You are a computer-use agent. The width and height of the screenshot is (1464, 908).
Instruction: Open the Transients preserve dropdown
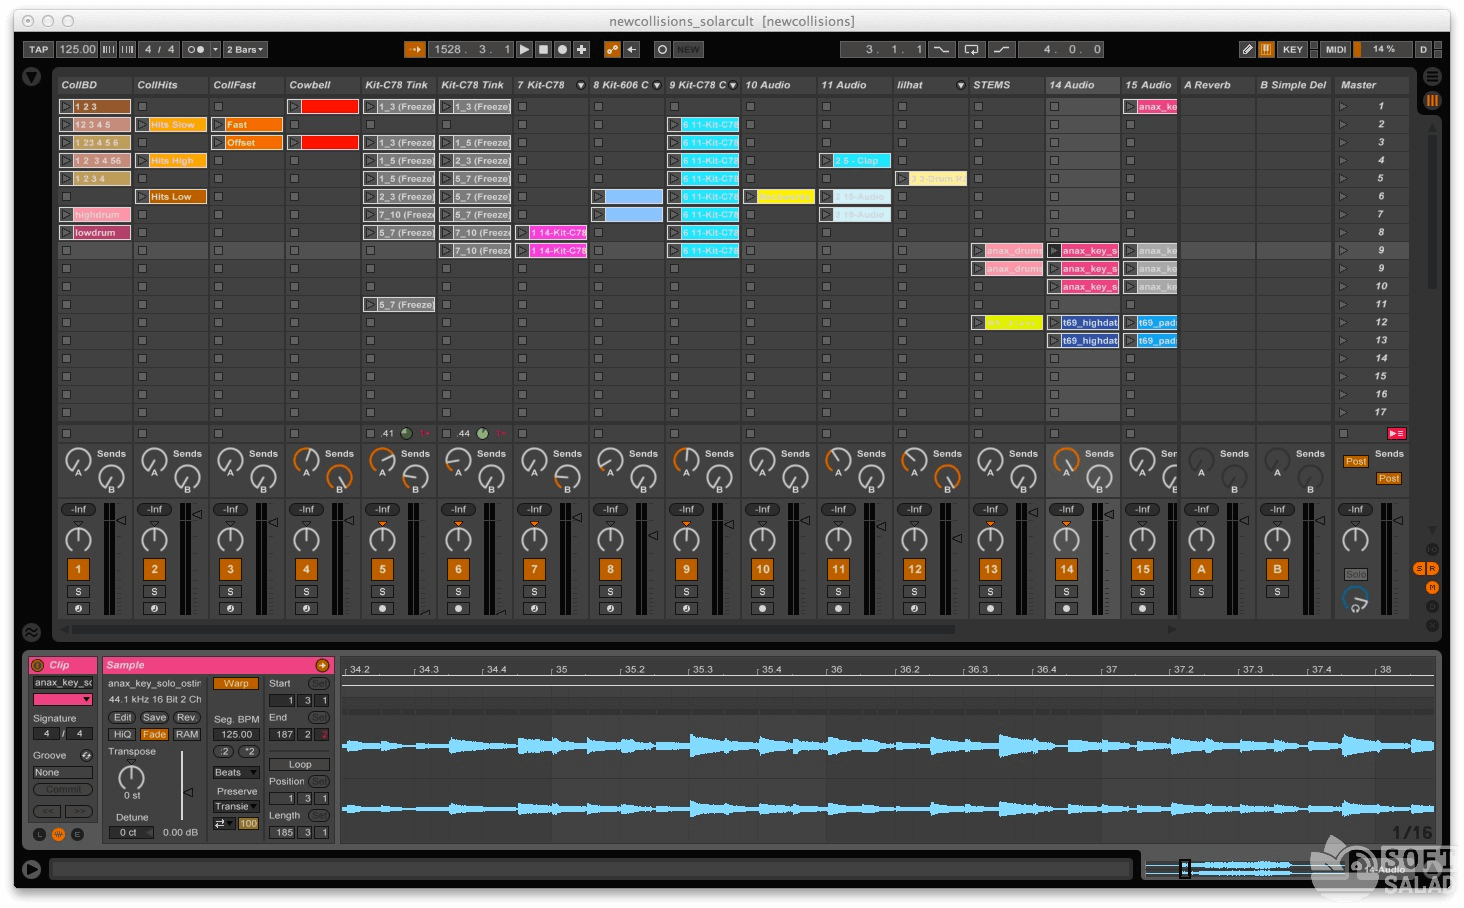coord(236,806)
